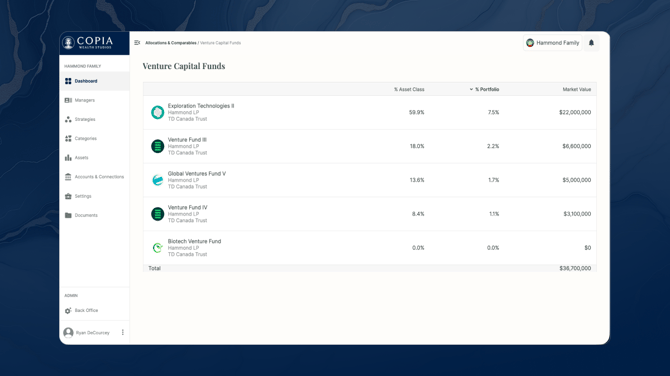The image size is (670, 376).
Task: Click the Documents folder icon
Action: click(68, 215)
